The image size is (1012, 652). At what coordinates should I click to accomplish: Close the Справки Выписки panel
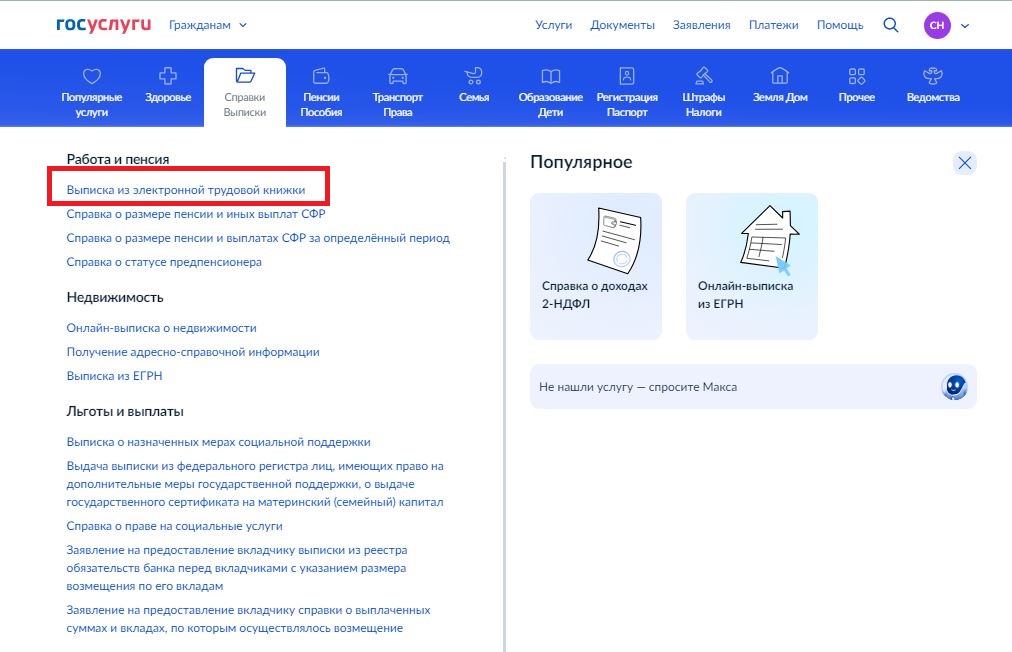[x=964, y=164]
